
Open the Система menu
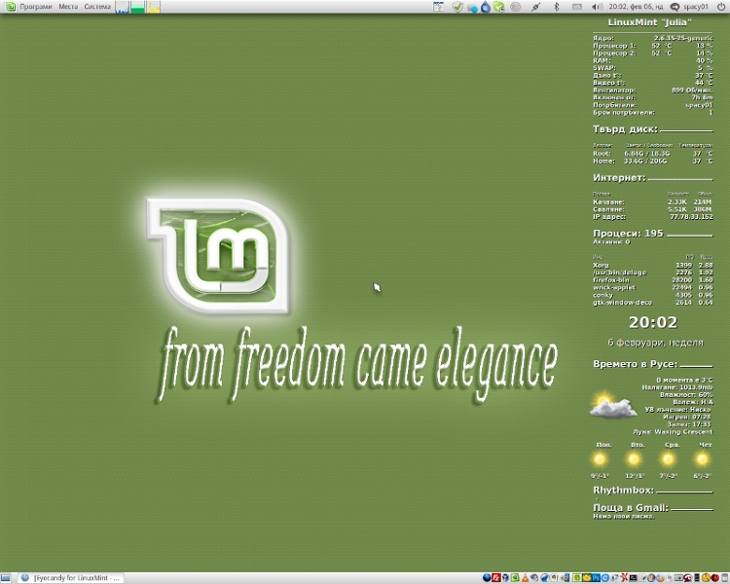click(x=97, y=7)
